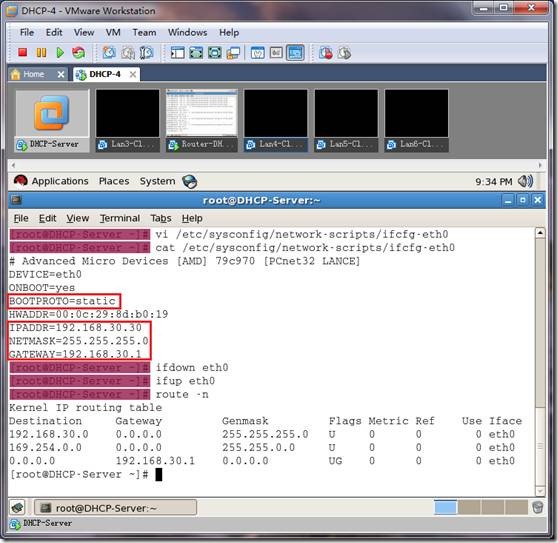
Task: Open the terminal Tabs menu
Action: point(161,218)
